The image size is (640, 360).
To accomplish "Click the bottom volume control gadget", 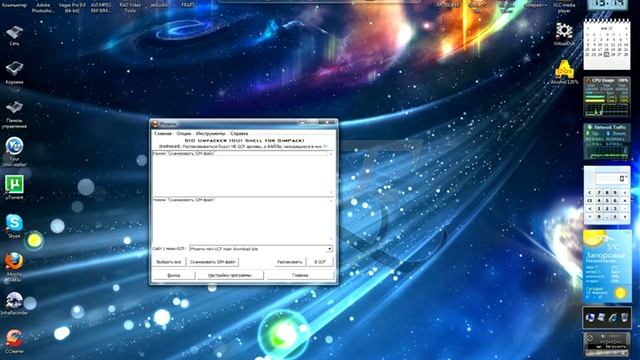I will 607,345.
